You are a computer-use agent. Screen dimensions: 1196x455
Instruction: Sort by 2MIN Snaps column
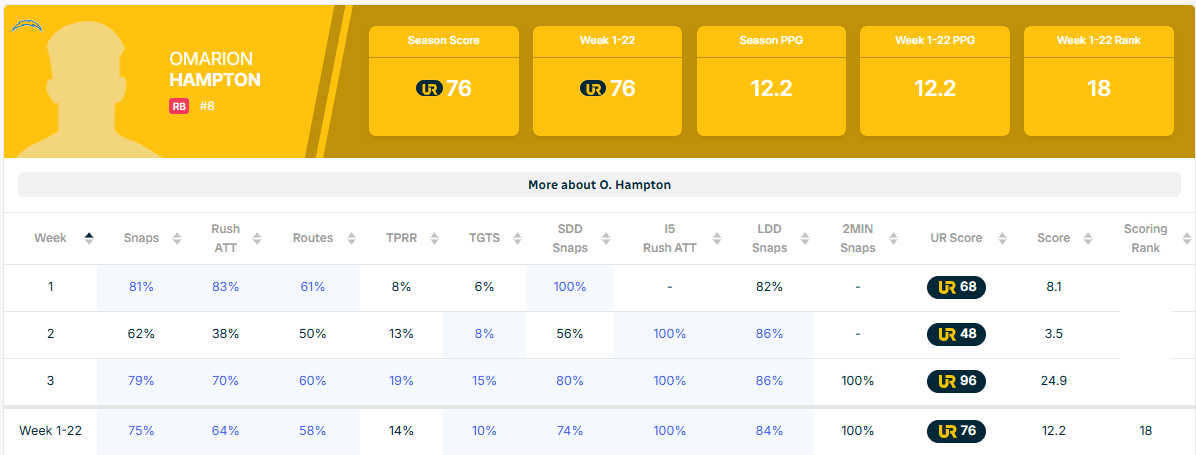click(891, 238)
